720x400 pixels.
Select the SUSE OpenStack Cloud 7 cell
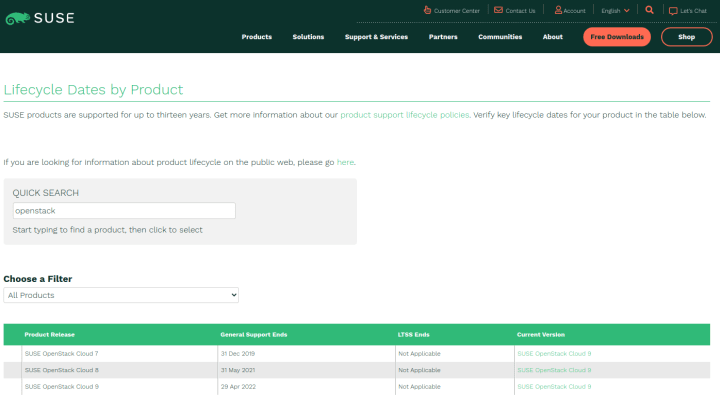click(x=62, y=354)
